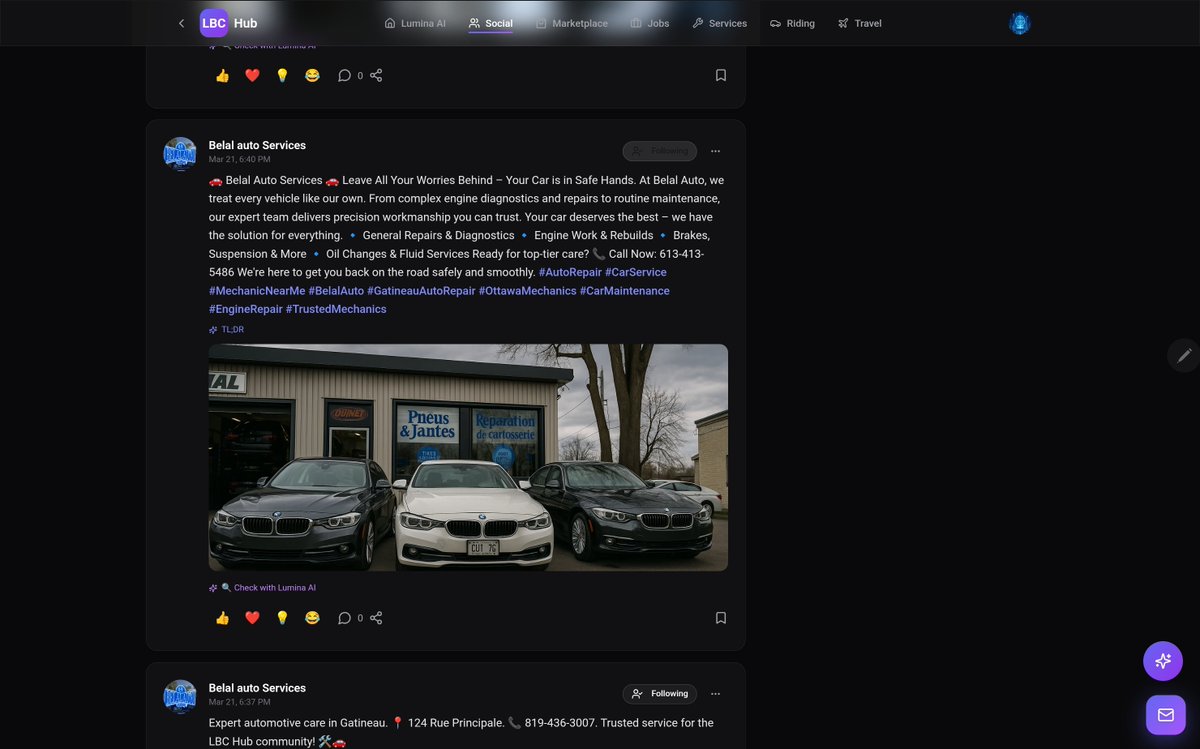This screenshot has height=749, width=1200.
Task: React with lightbulb on the 6:40 PM post
Action: 282,618
